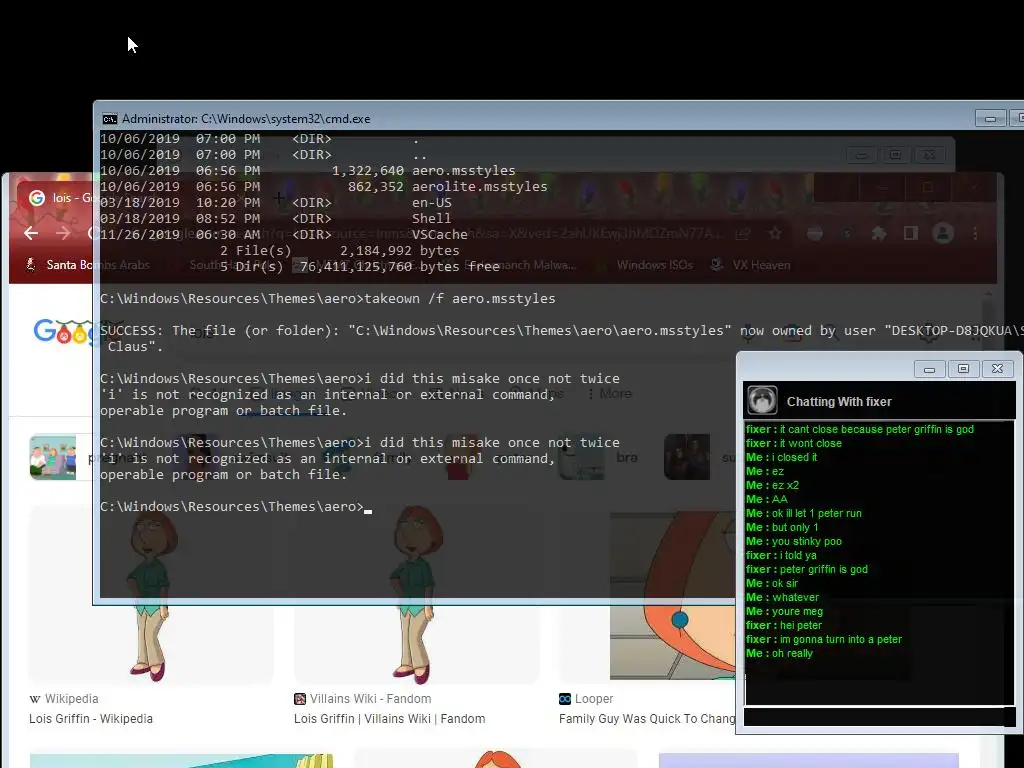The width and height of the screenshot is (1024, 768).
Task: Click 'aerolite.msstyles' in directory listing
Action: click(479, 187)
